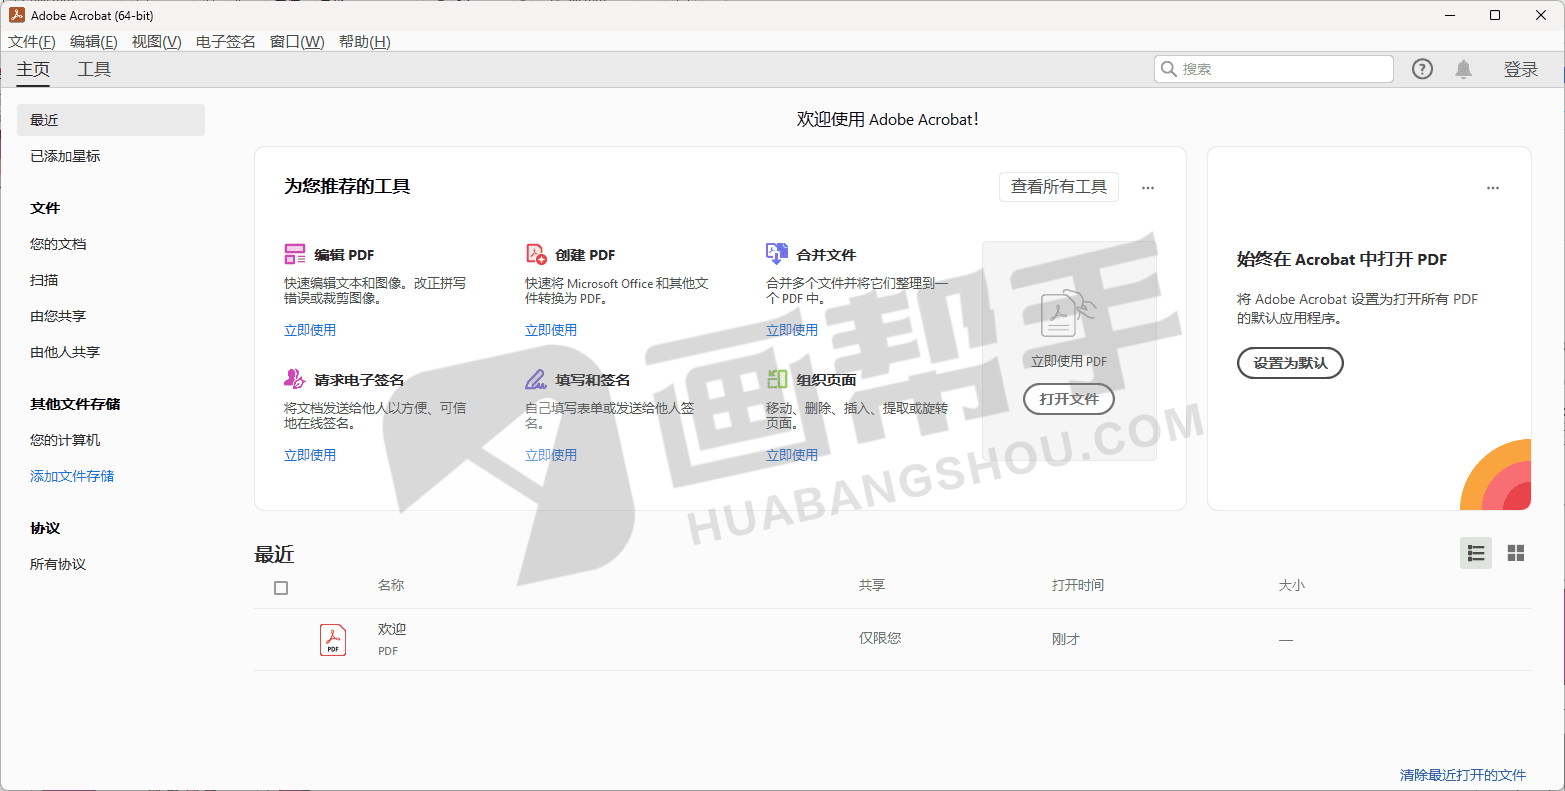Open the 视图(V) menu

click(x=157, y=41)
